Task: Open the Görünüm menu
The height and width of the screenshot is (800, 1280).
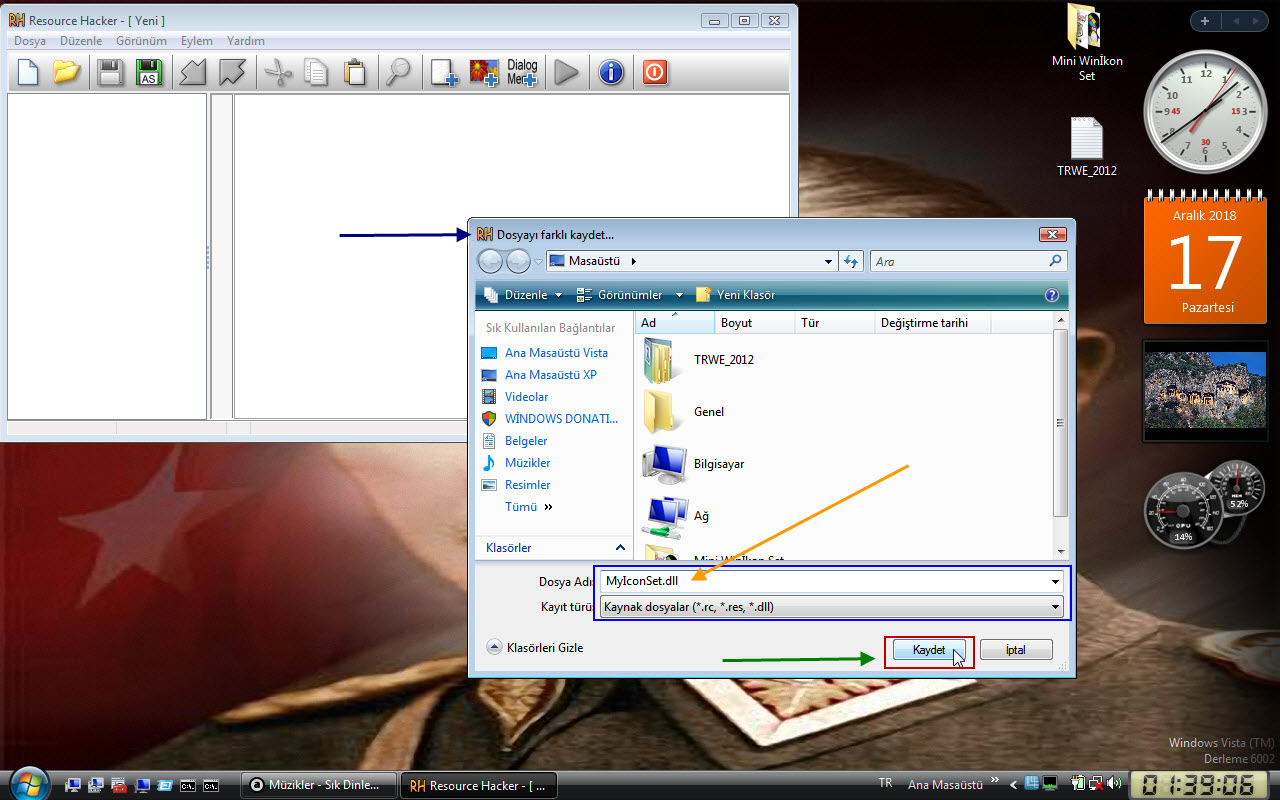Action: pos(141,41)
